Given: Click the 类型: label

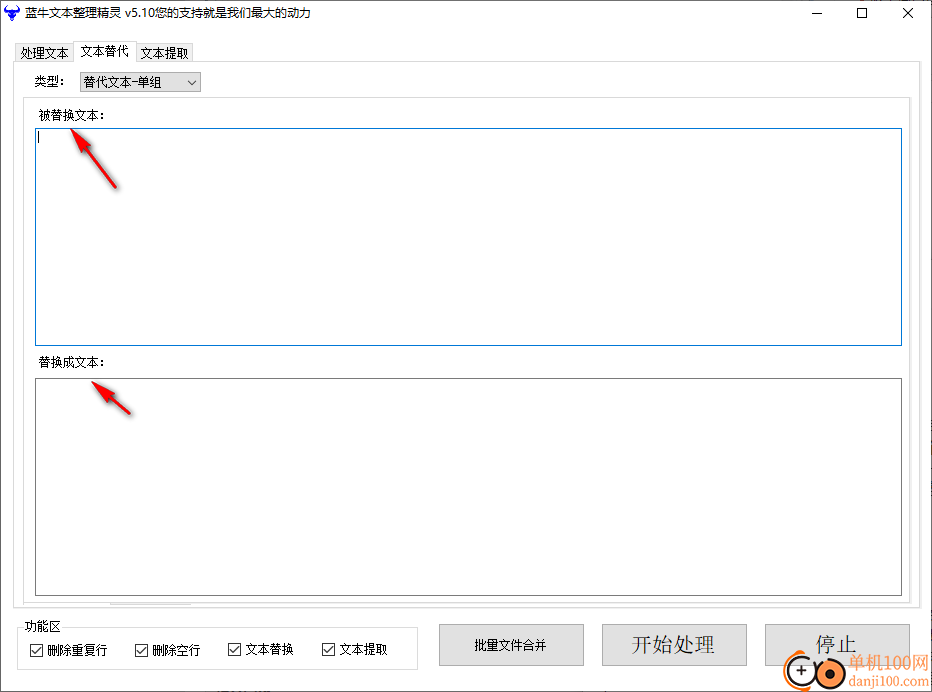Looking at the screenshot, I should coord(49,81).
